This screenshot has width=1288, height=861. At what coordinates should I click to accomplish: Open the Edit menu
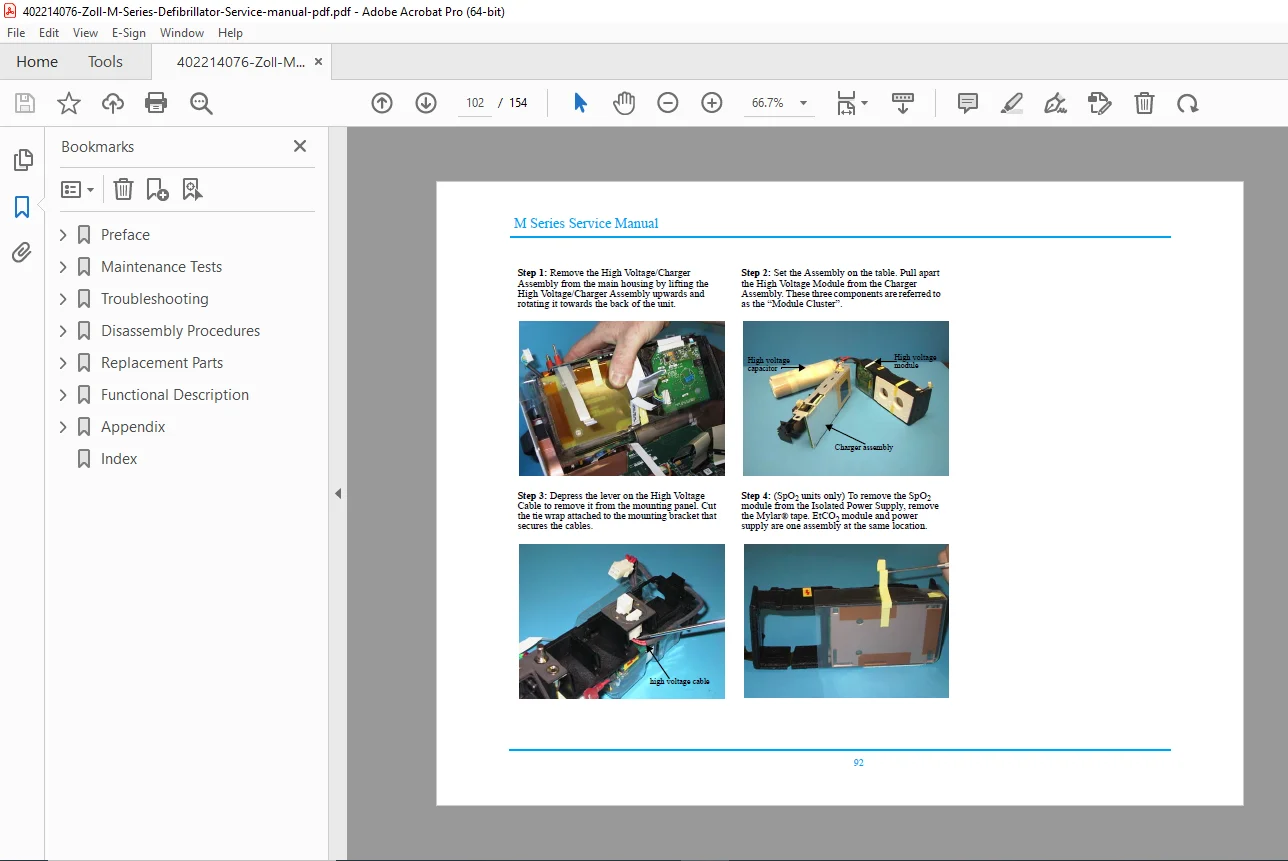point(49,33)
